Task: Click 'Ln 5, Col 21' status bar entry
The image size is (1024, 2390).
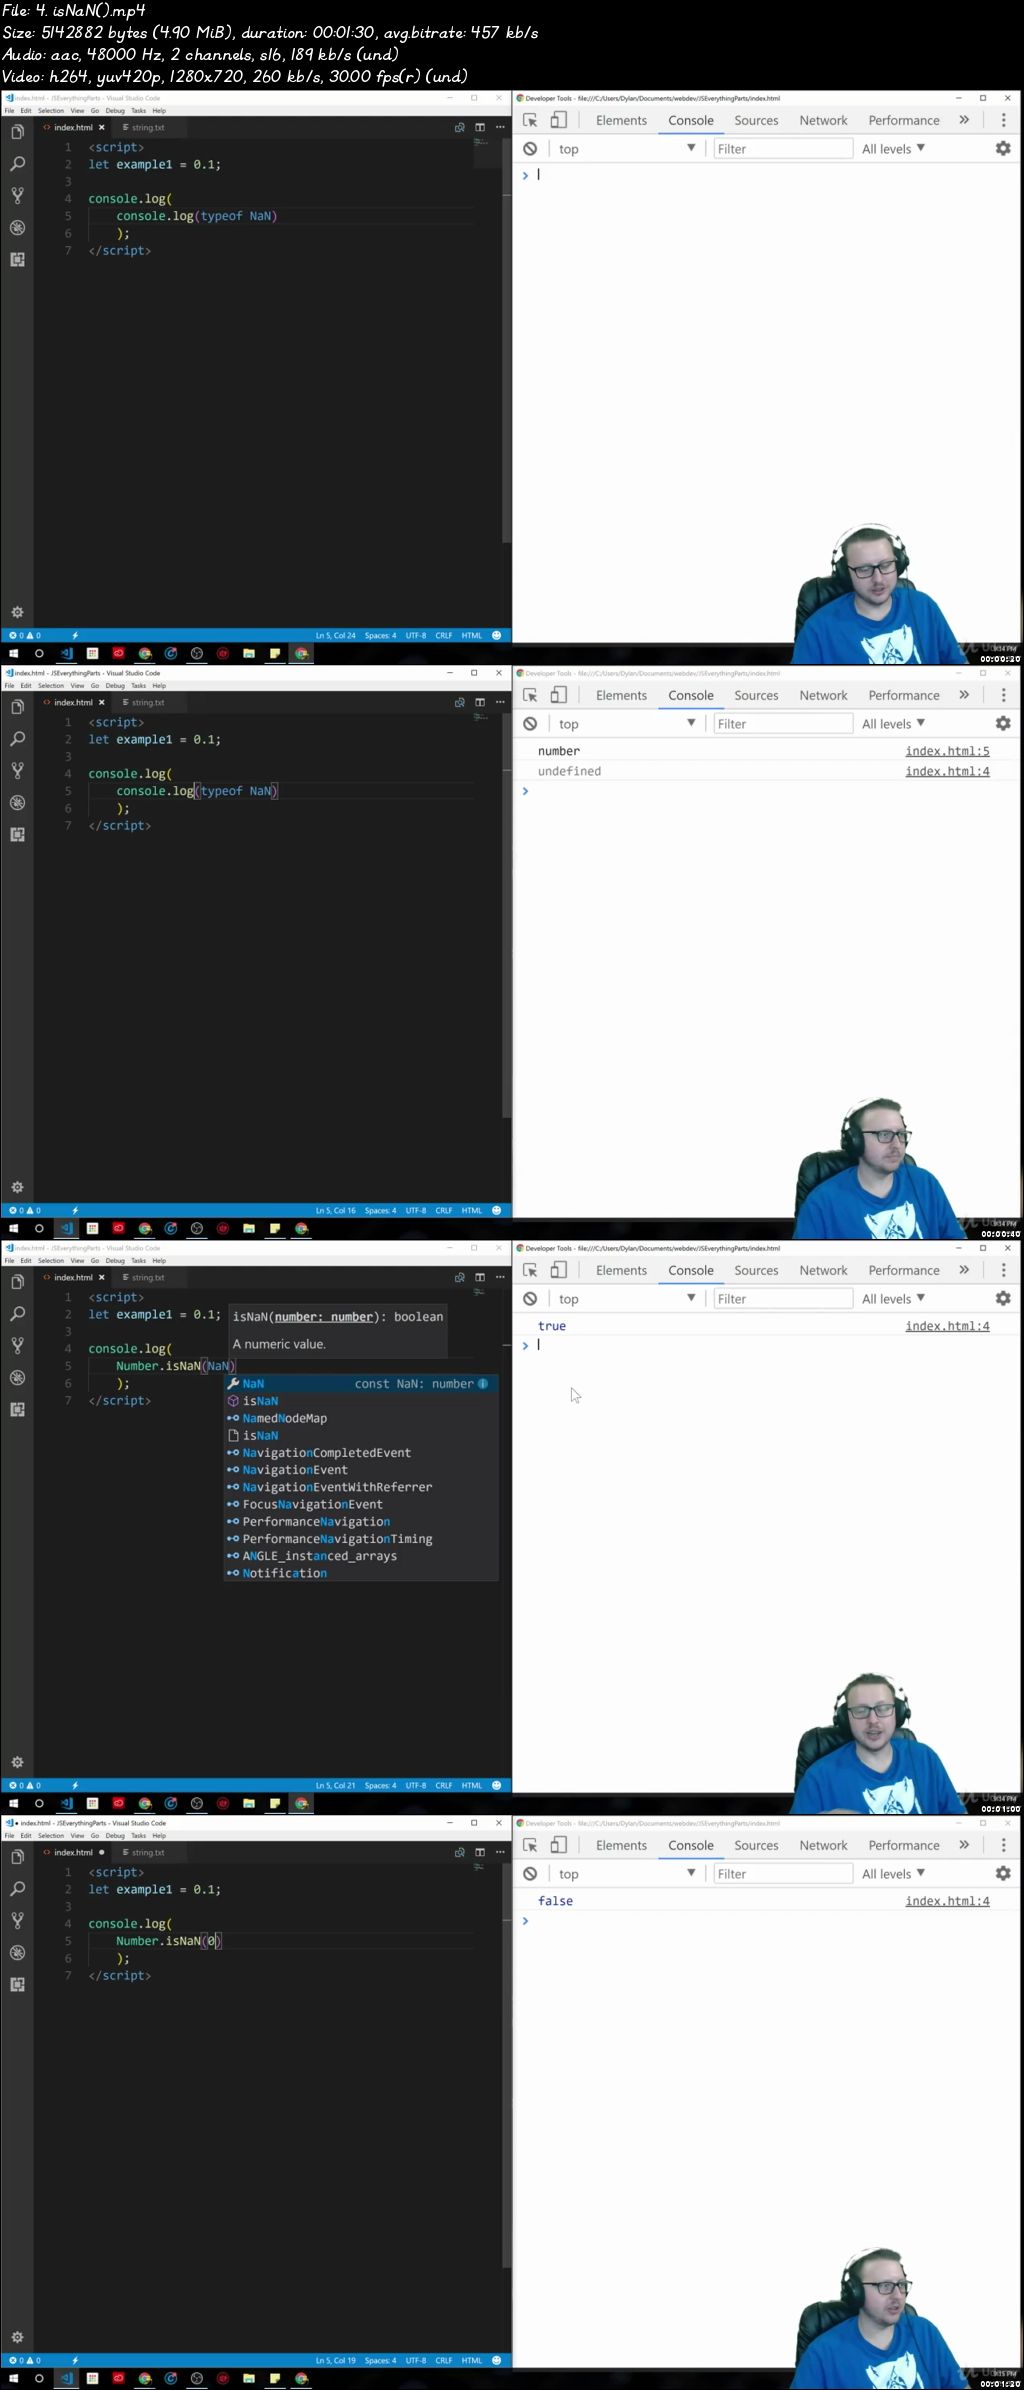Action: pyautogui.click(x=336, y=1785)
